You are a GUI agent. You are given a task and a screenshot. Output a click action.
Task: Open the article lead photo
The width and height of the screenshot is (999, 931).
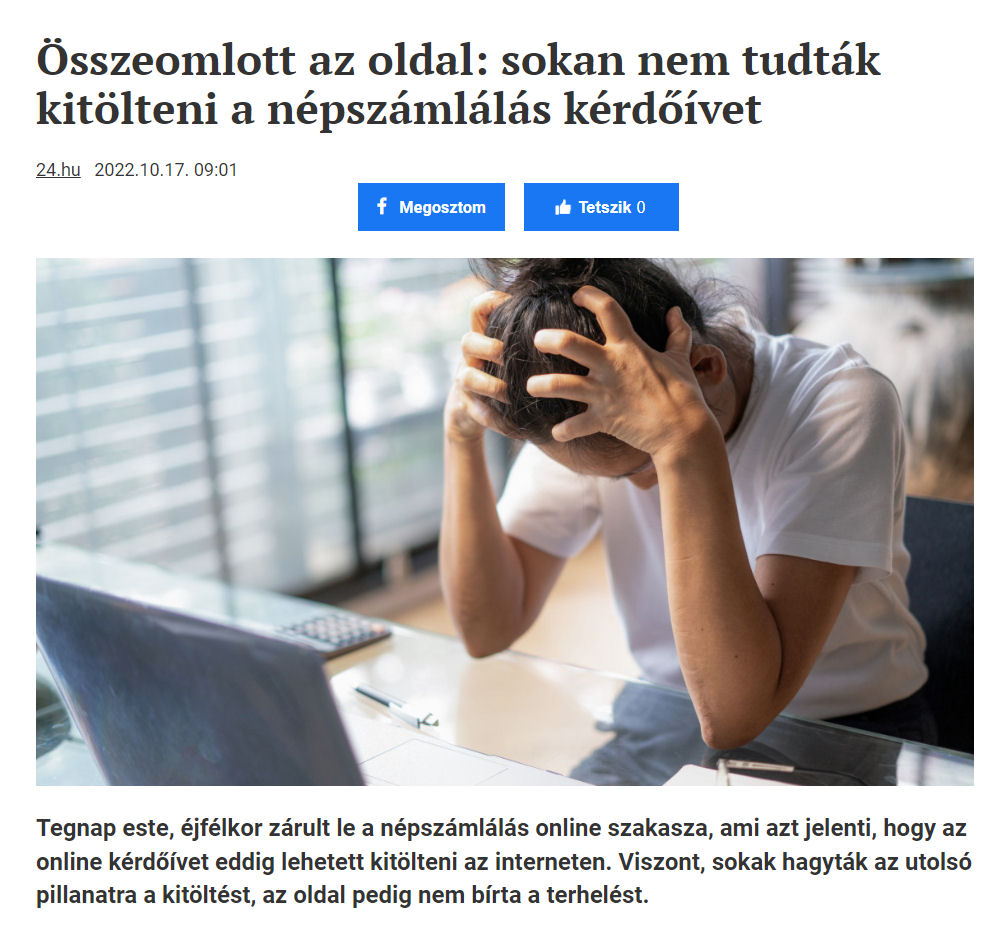[505, 521]
